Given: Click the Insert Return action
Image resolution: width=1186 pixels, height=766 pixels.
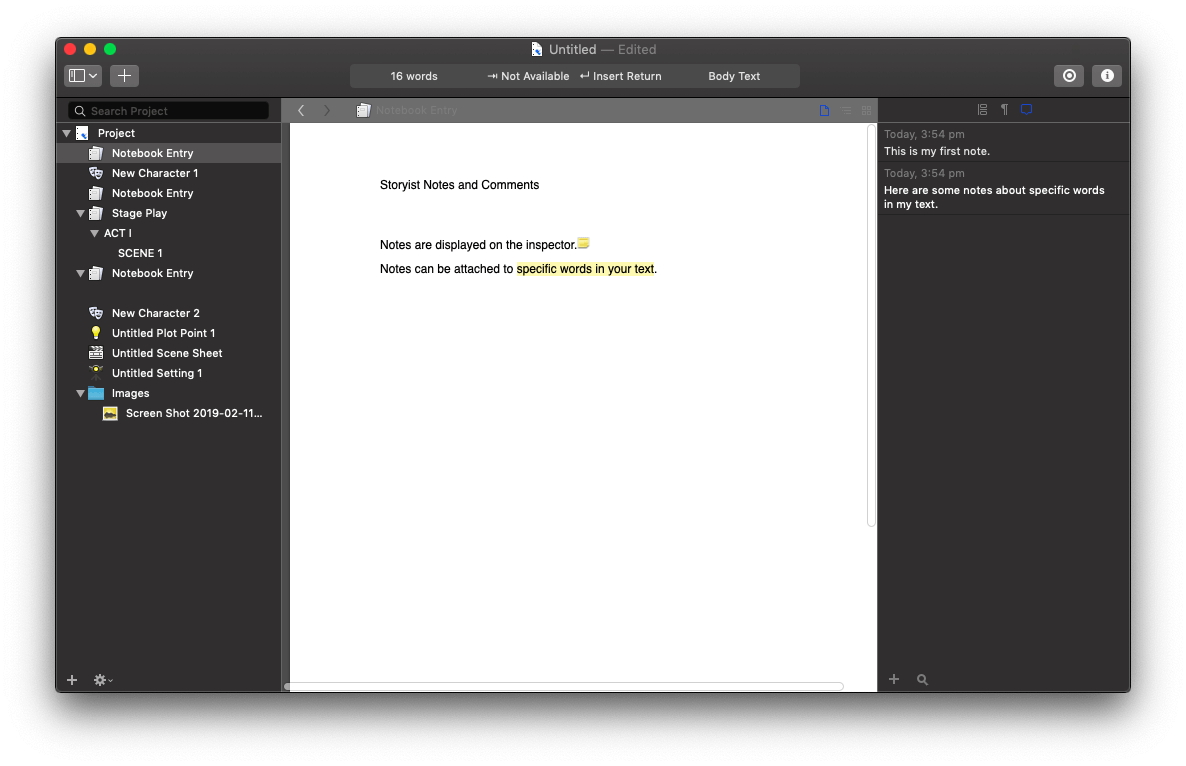Looking at the screenshot, I should click(x=620, y=76).
